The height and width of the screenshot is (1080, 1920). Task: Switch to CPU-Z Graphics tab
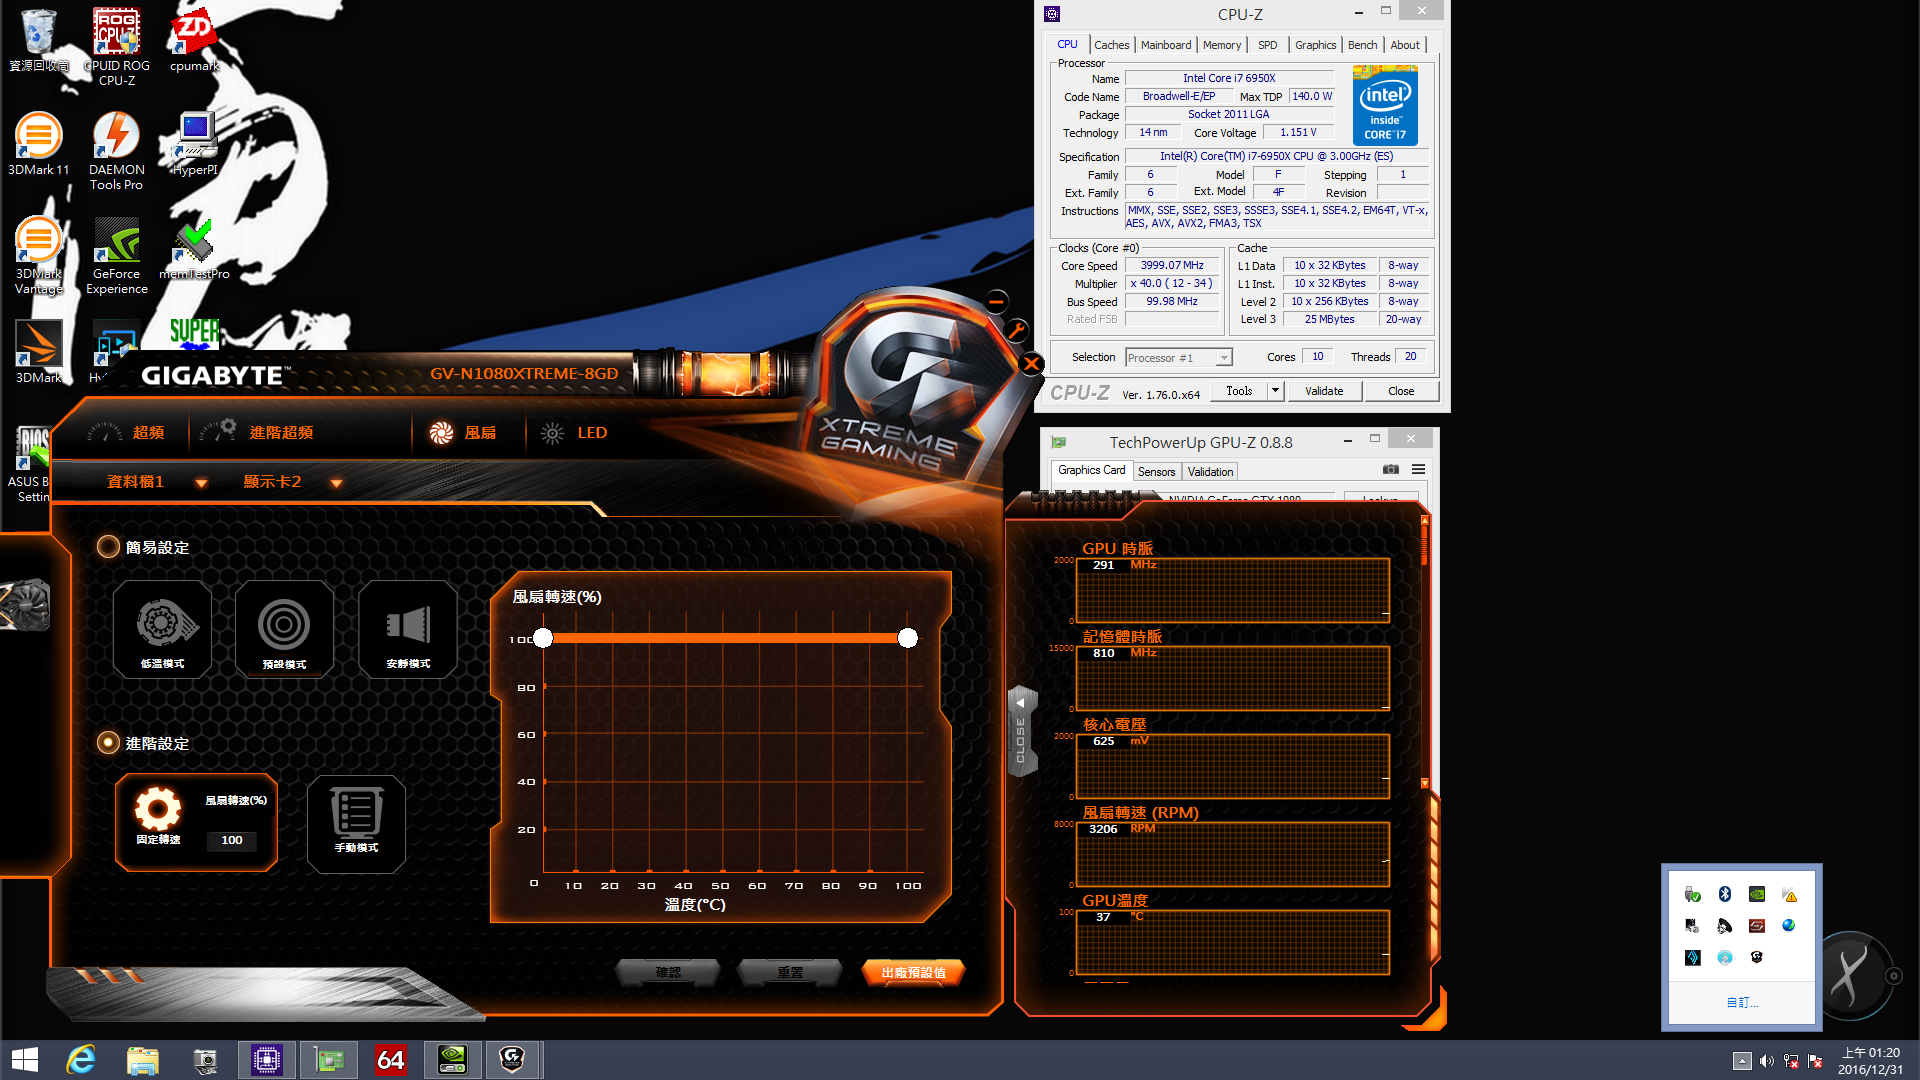pos(1315,45)
